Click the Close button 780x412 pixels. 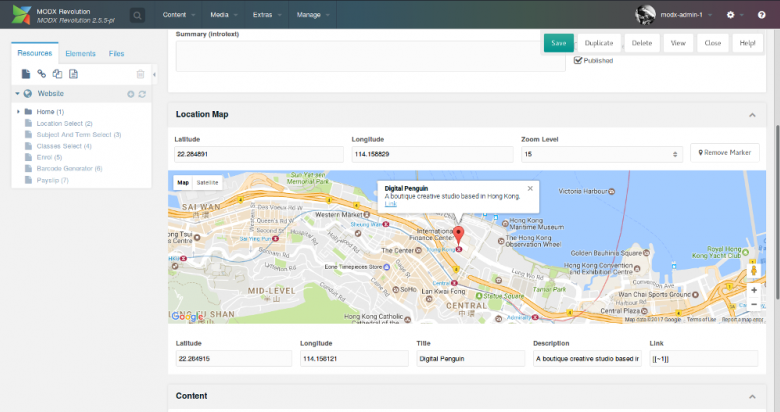[x=712, y=43]
